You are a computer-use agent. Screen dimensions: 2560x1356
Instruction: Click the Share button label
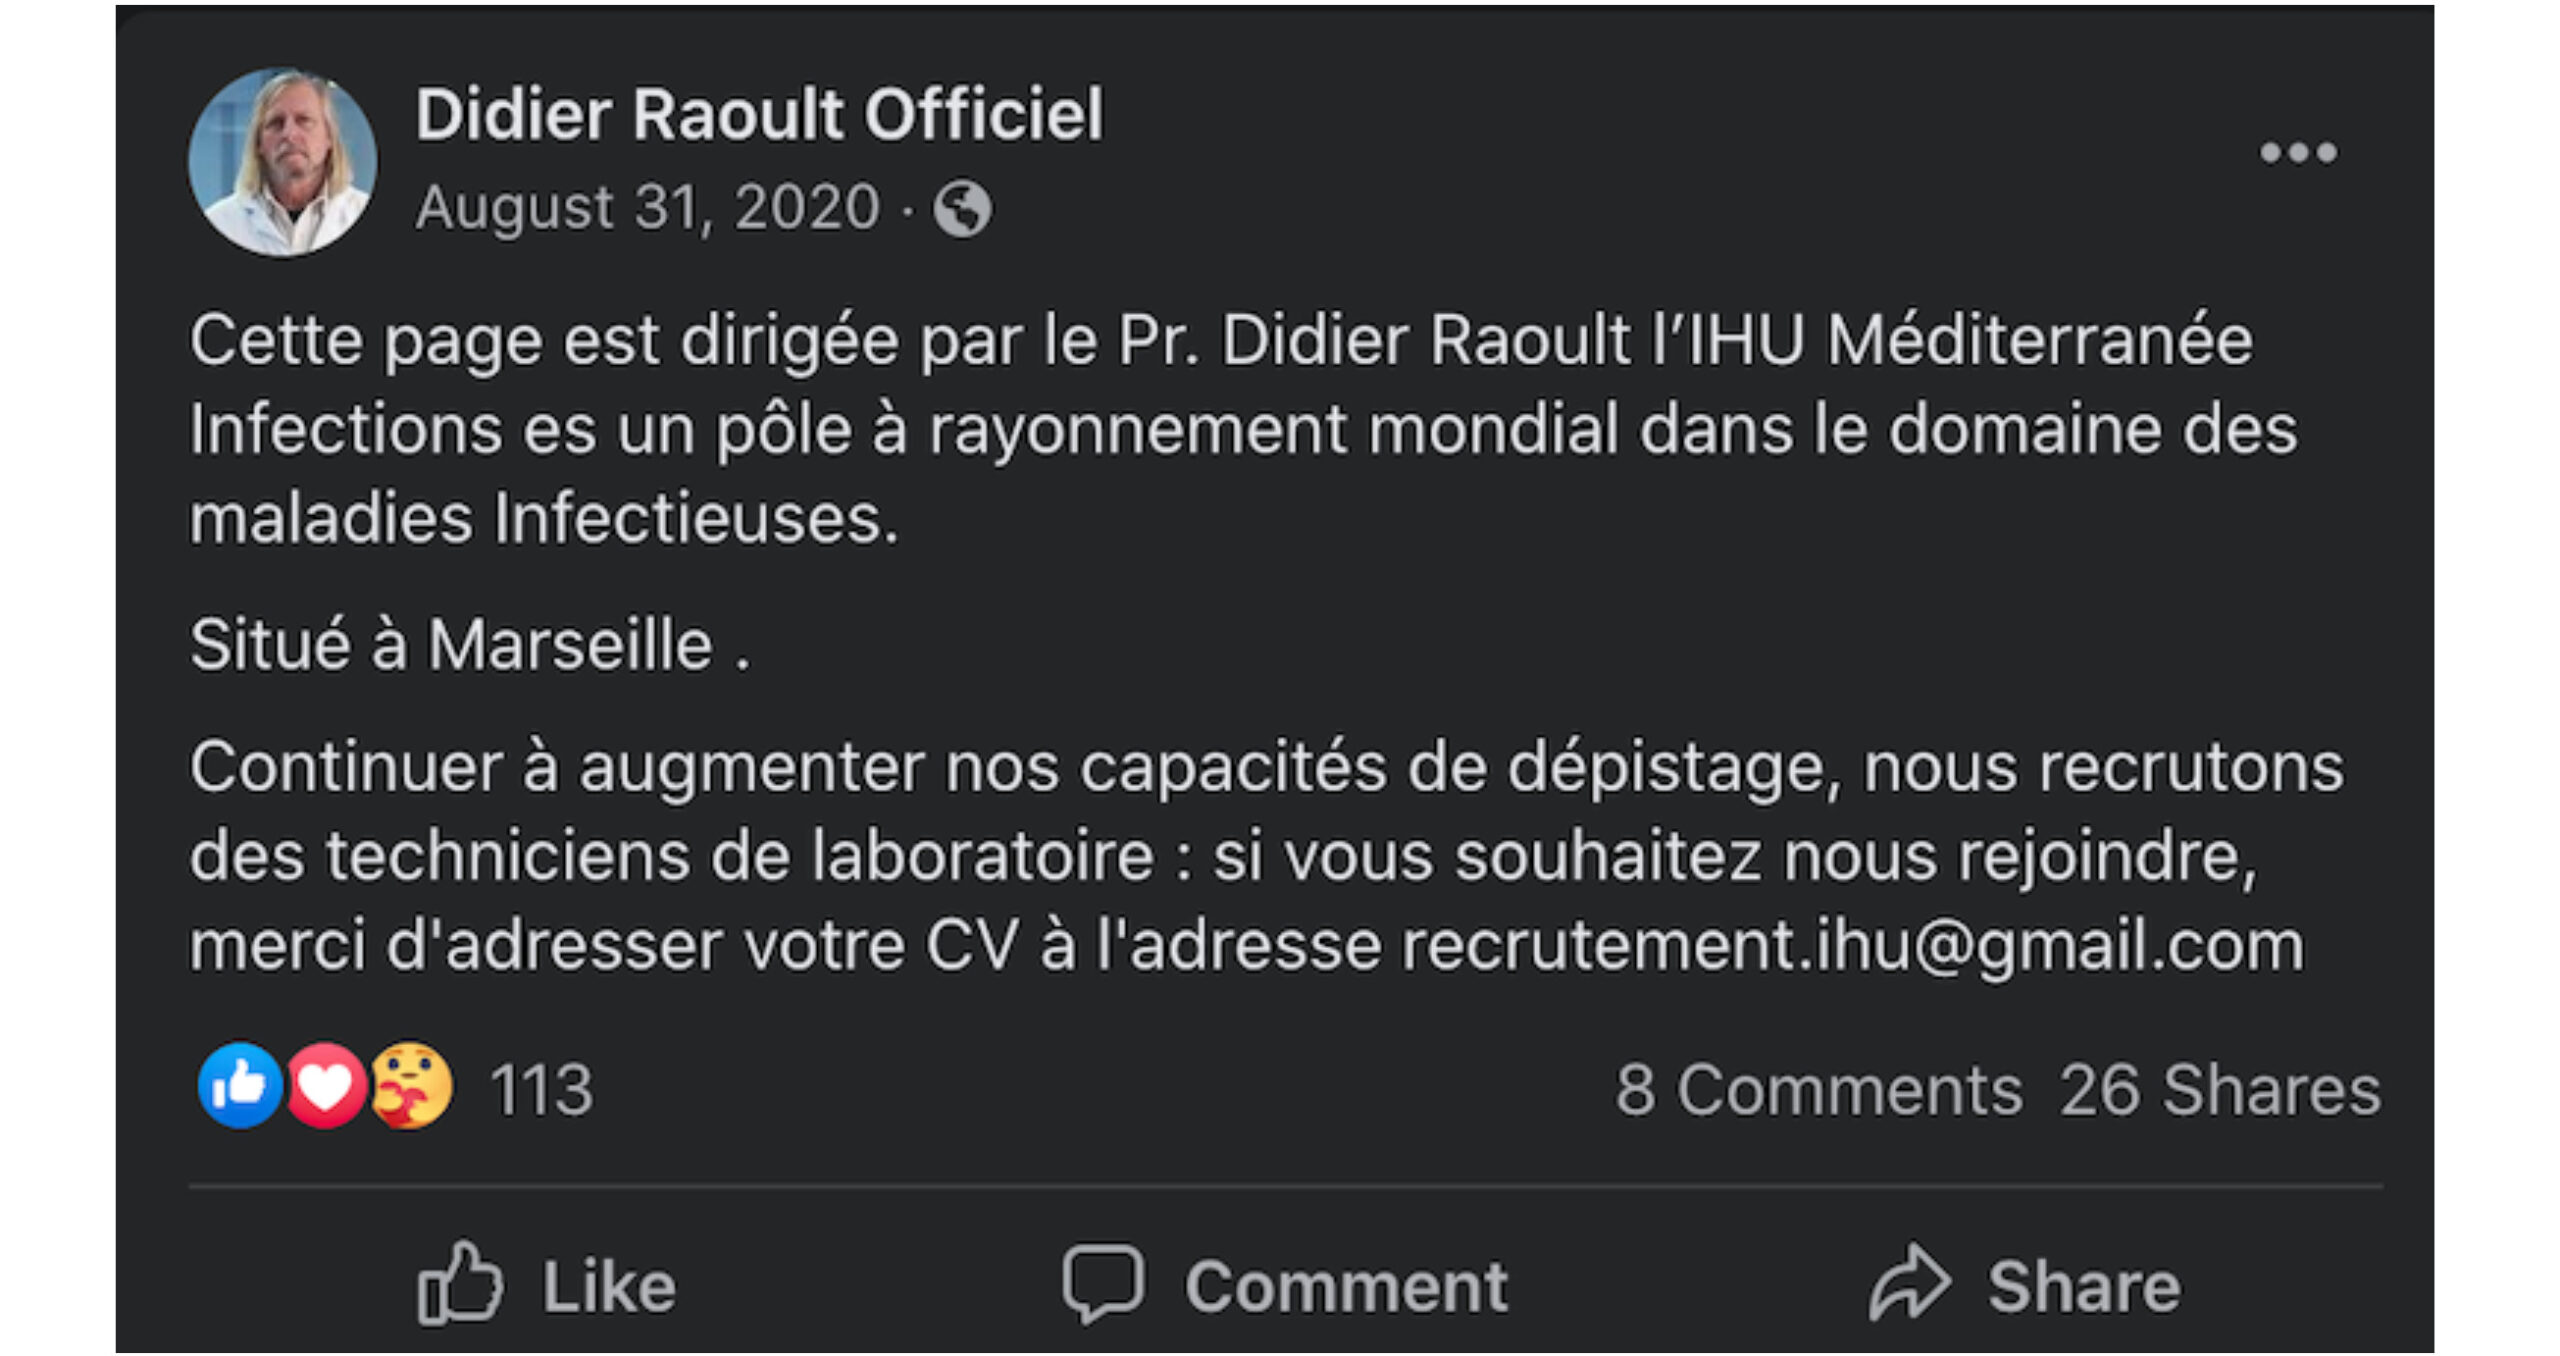[x=2084, y=1286]
